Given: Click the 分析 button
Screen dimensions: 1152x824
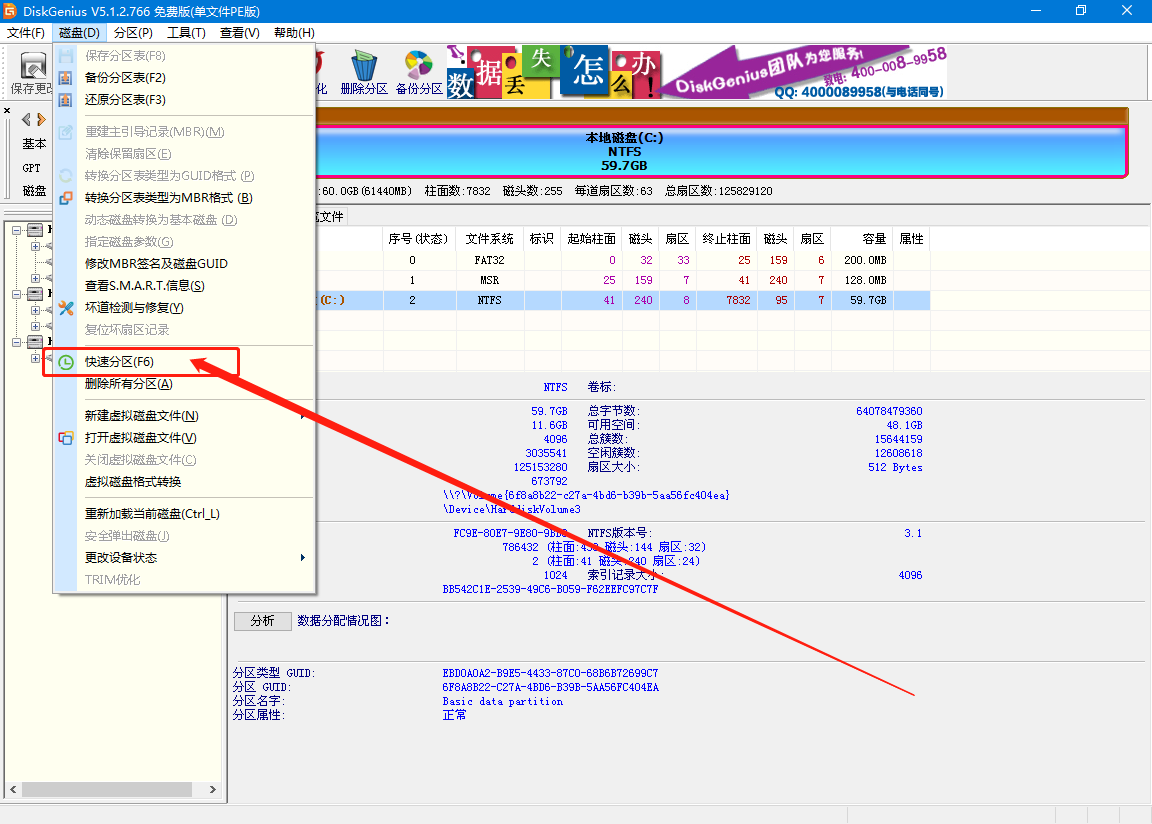Looking at the screenshot, I should coord(262,621).
